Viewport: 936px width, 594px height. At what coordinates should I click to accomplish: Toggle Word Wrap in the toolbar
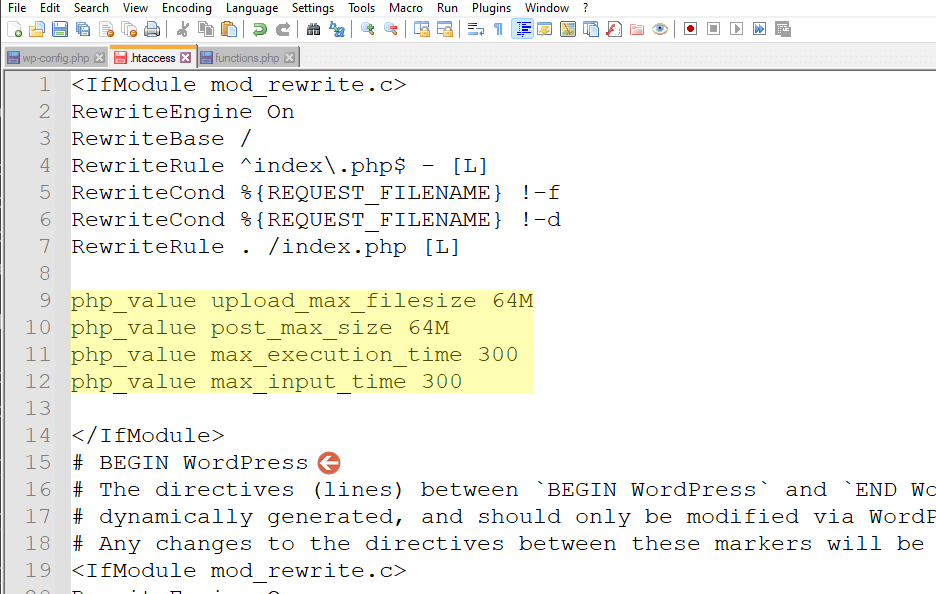(x=475, y=29)
